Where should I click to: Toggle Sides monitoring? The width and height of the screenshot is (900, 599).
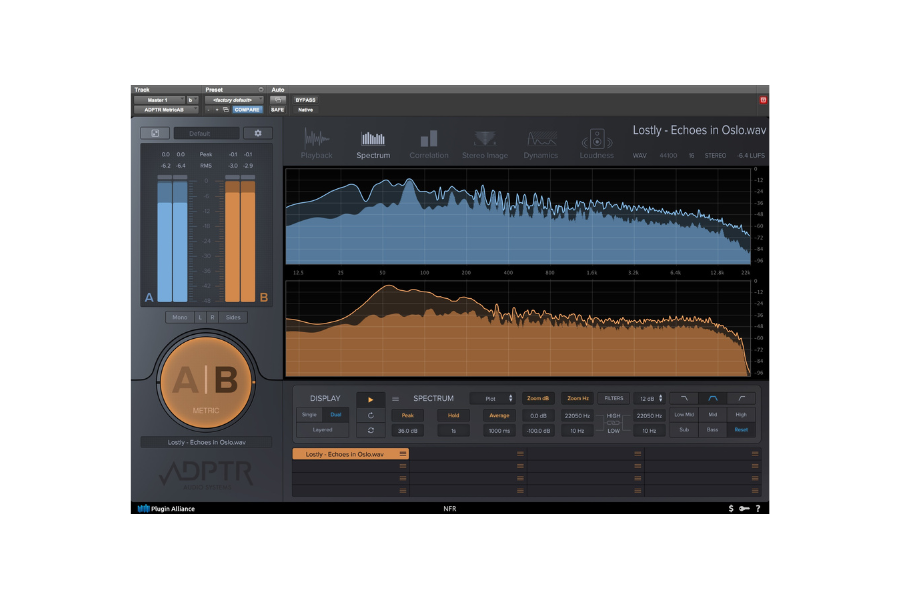click(x=233, y=317)
